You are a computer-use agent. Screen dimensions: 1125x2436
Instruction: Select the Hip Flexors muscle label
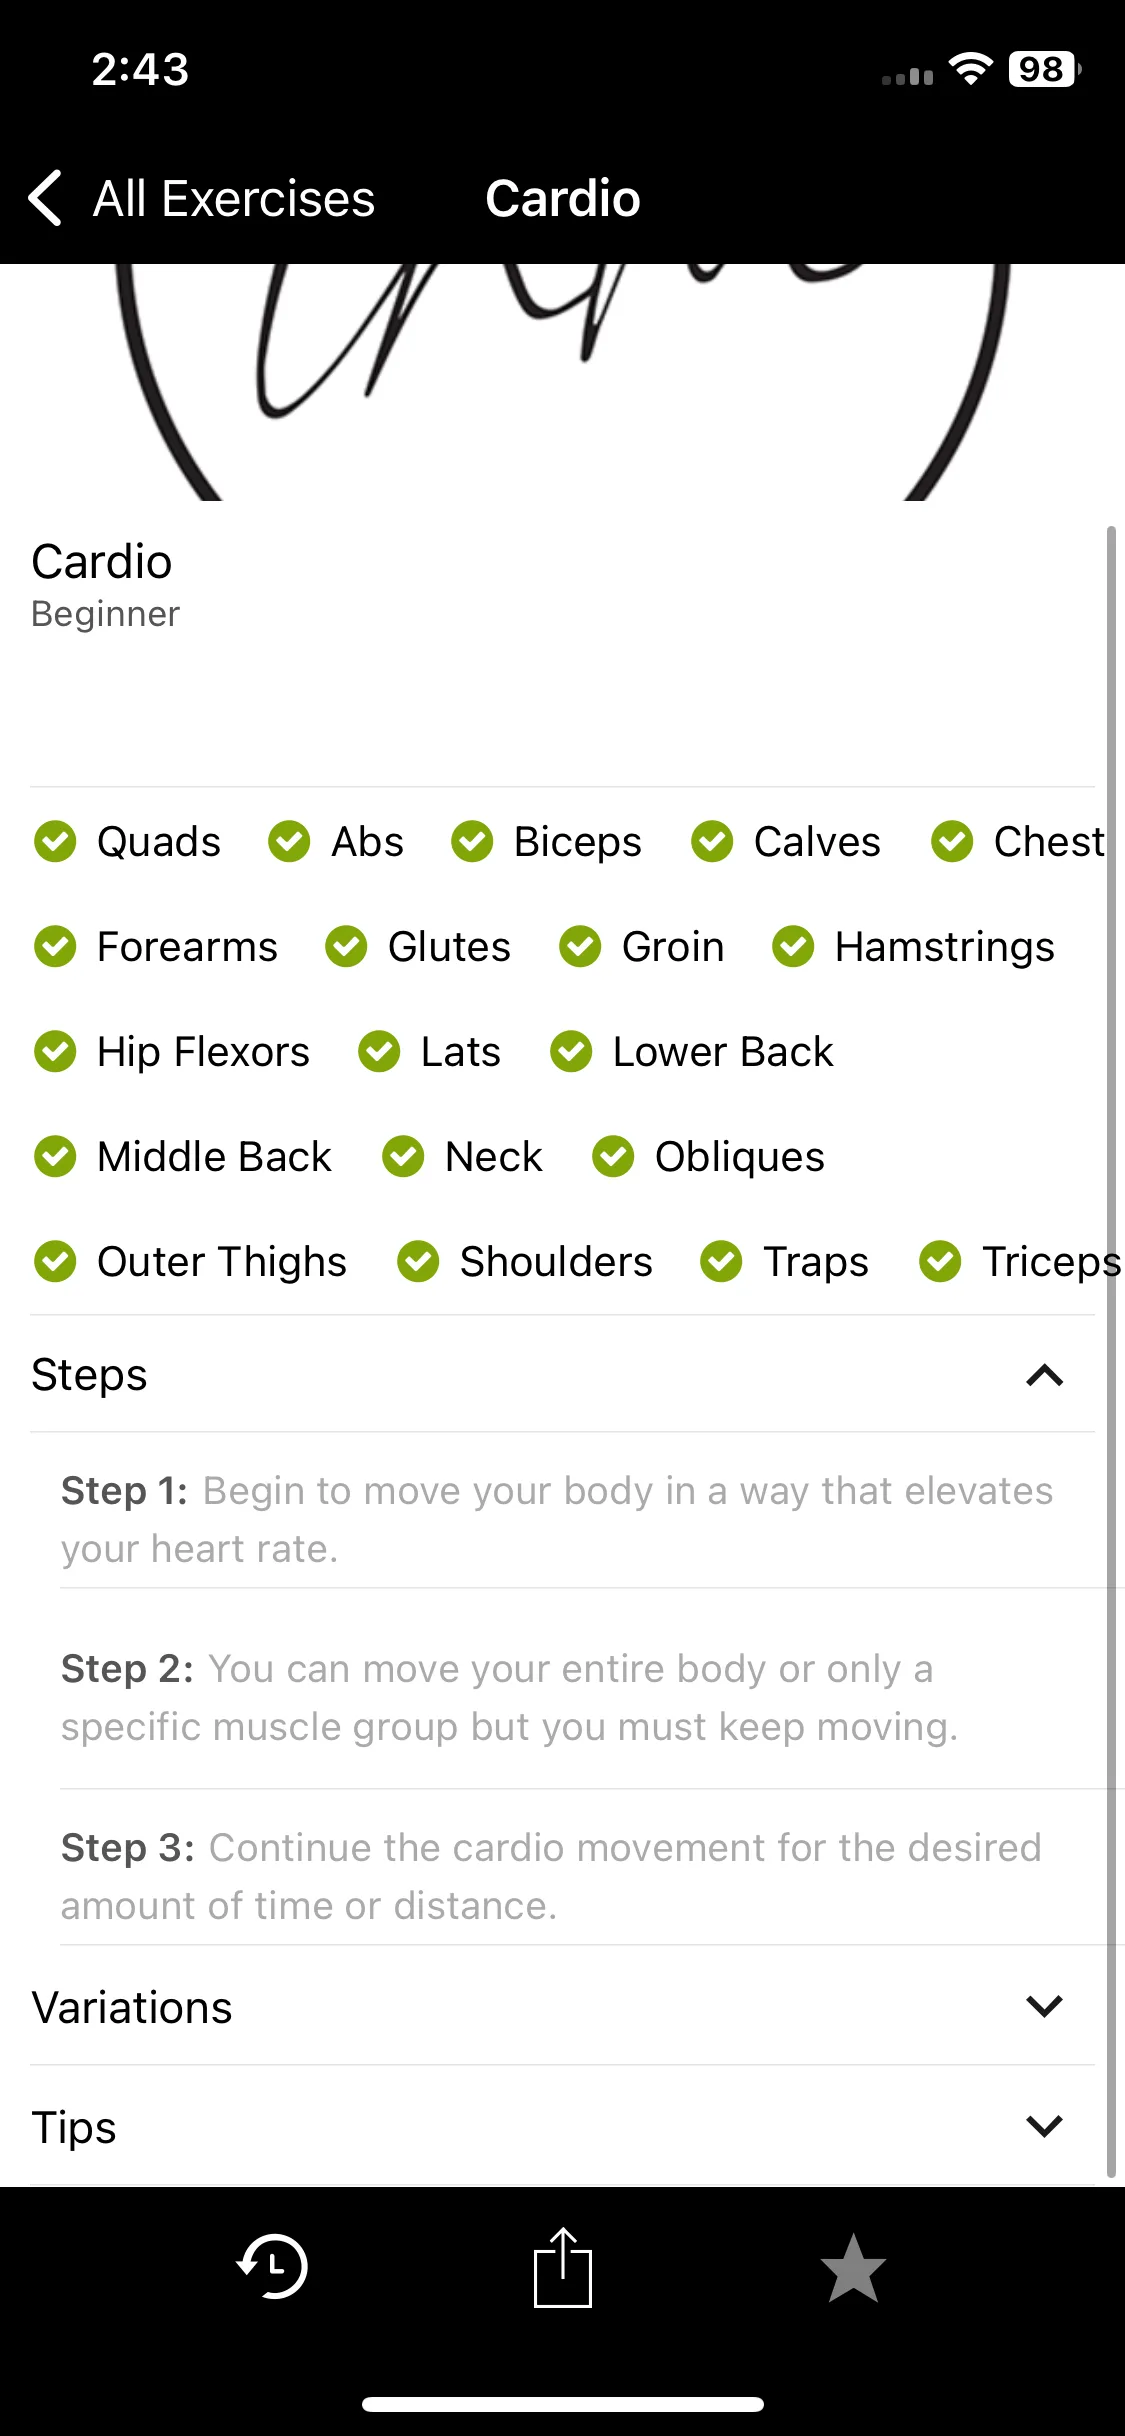click(204, 1051)
